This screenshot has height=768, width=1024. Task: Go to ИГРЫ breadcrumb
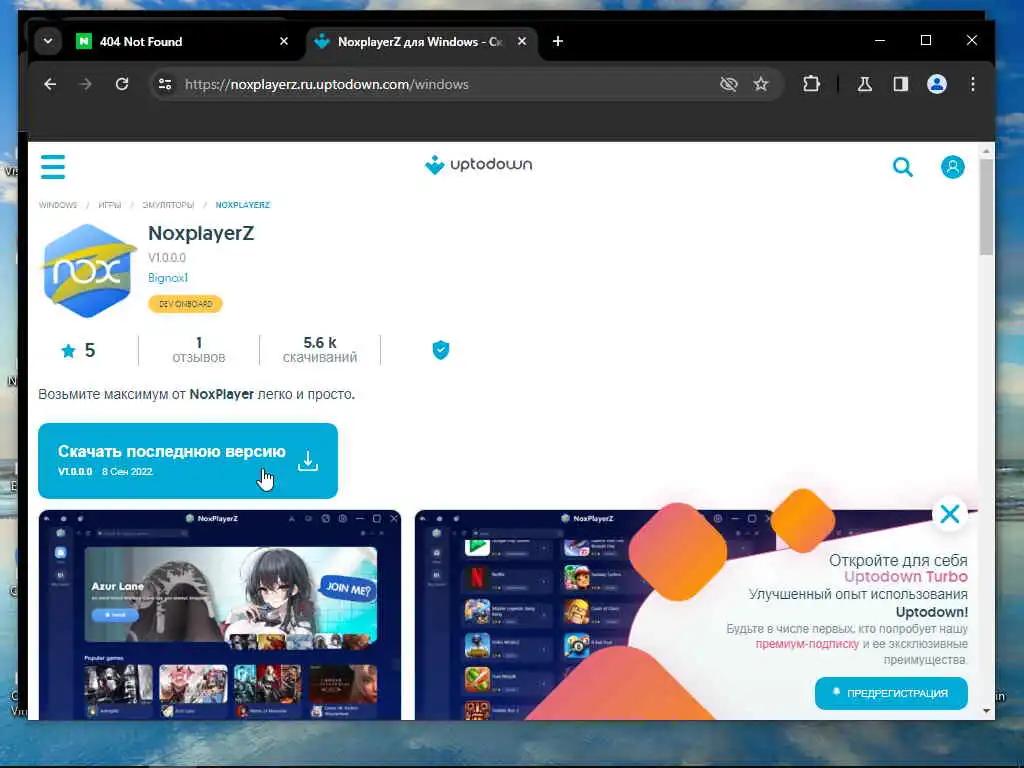(110, 205)
